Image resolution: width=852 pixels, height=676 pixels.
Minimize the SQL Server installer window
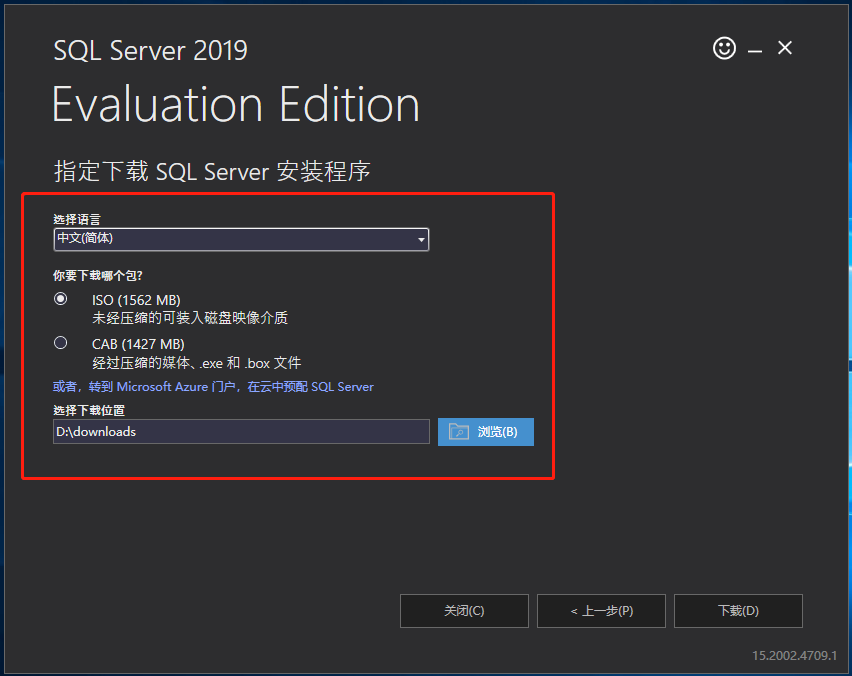coord(755,51)
